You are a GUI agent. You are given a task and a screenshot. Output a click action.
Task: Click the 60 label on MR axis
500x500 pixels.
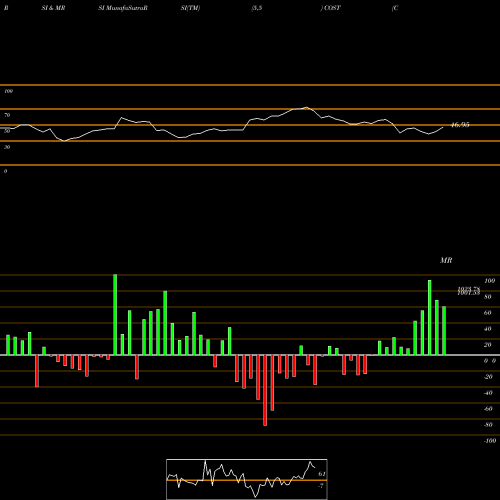pos(488,313)
